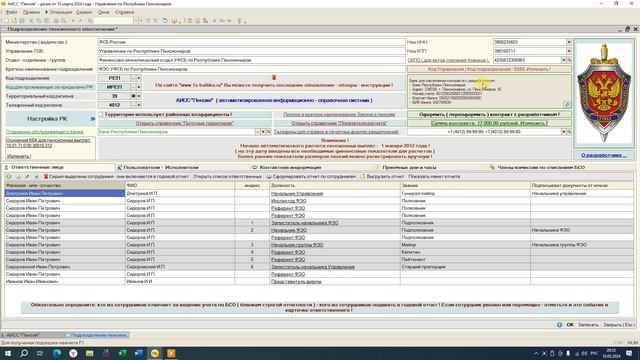Click the icon beside Сформировать отчет по сотрудникам
Viewport: 640px width, 360px height.
(269, 177)
